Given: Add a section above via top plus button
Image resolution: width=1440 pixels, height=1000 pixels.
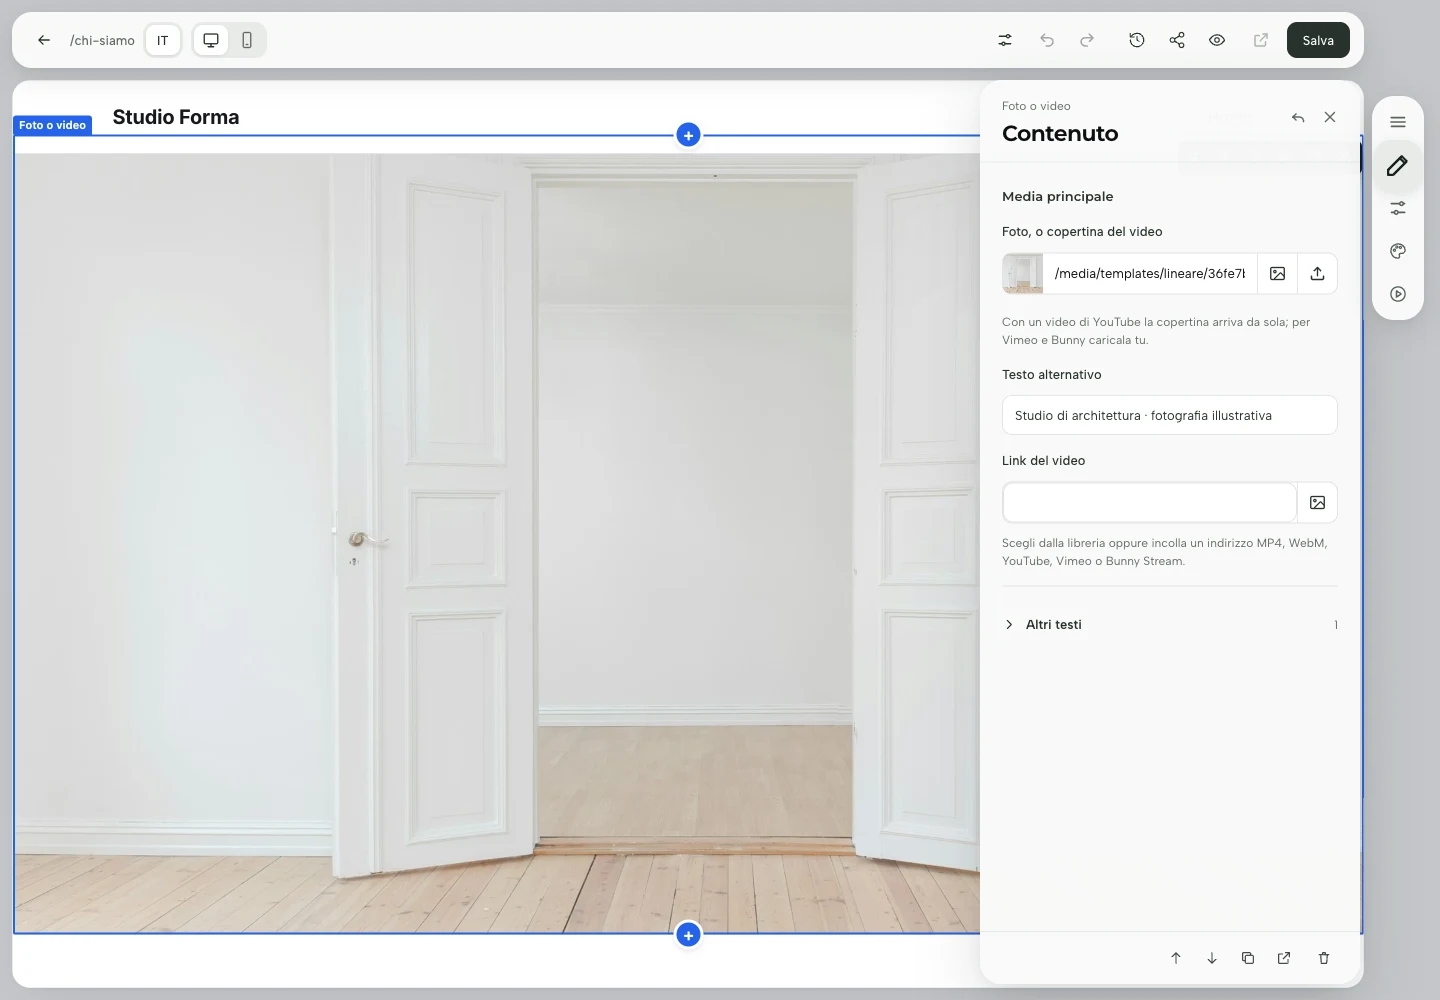Looking at the screenshot, I should (688, 135).
